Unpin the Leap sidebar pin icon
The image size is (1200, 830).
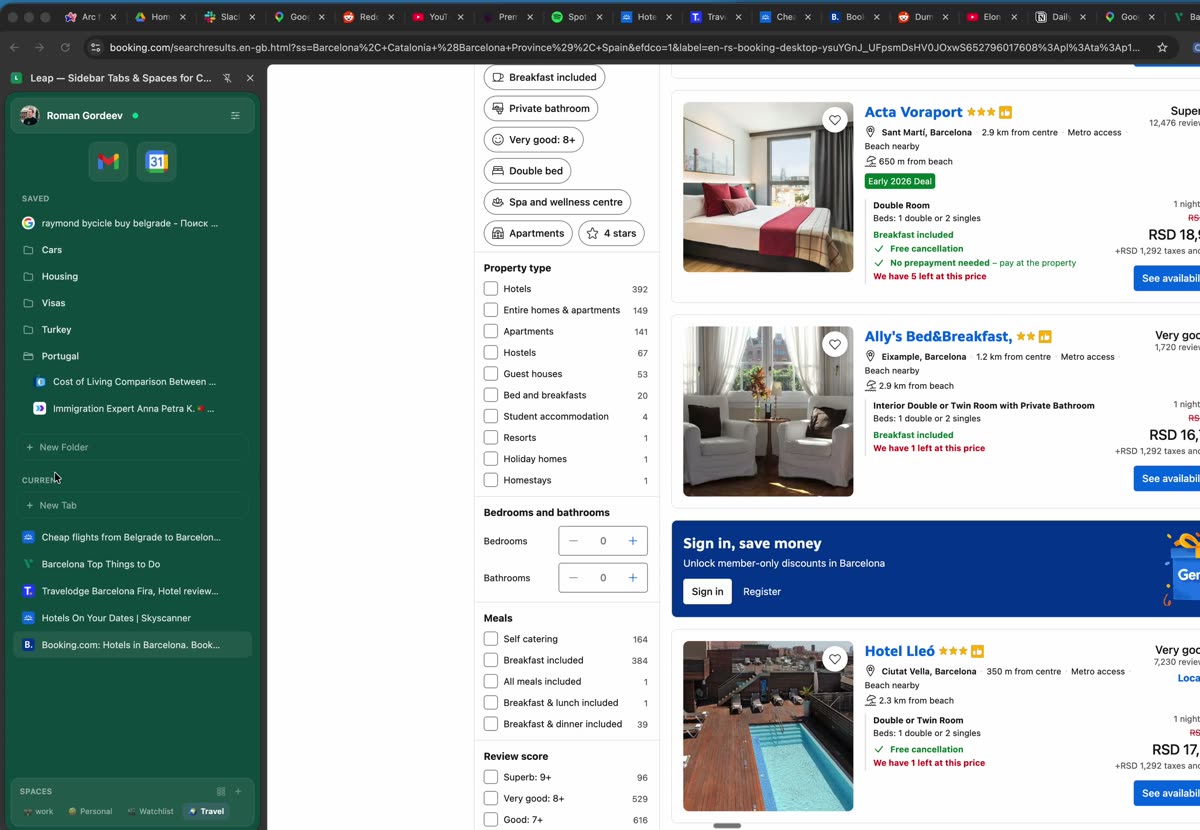pos(227,78)
